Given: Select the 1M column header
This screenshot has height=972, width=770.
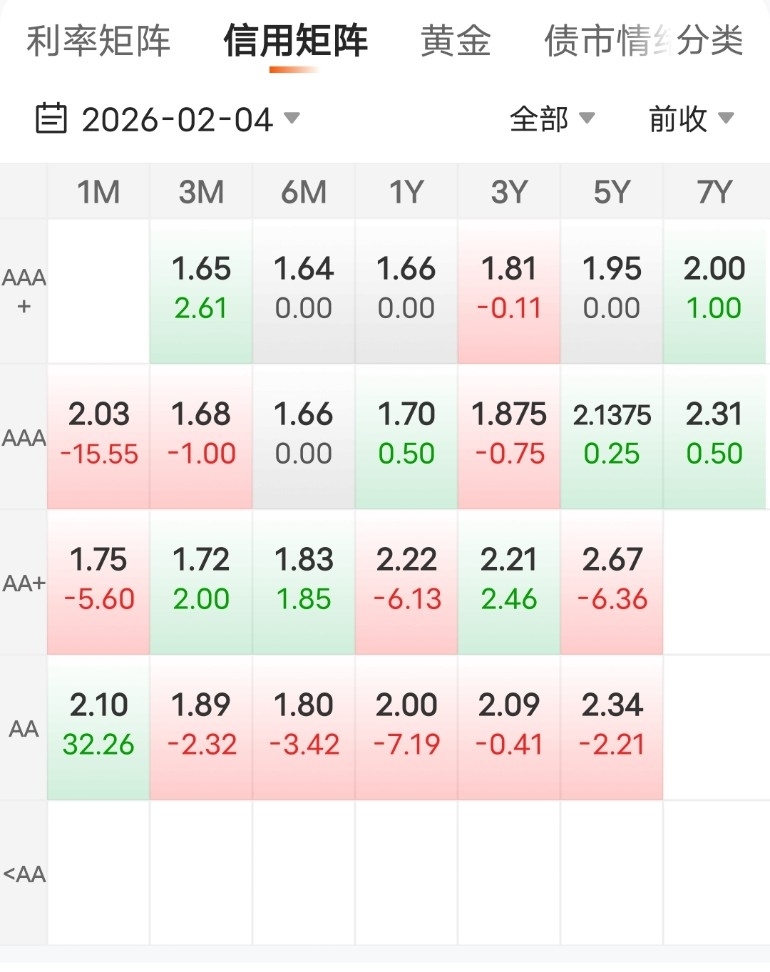Looking at the screenshot, I should pos(98,191).
